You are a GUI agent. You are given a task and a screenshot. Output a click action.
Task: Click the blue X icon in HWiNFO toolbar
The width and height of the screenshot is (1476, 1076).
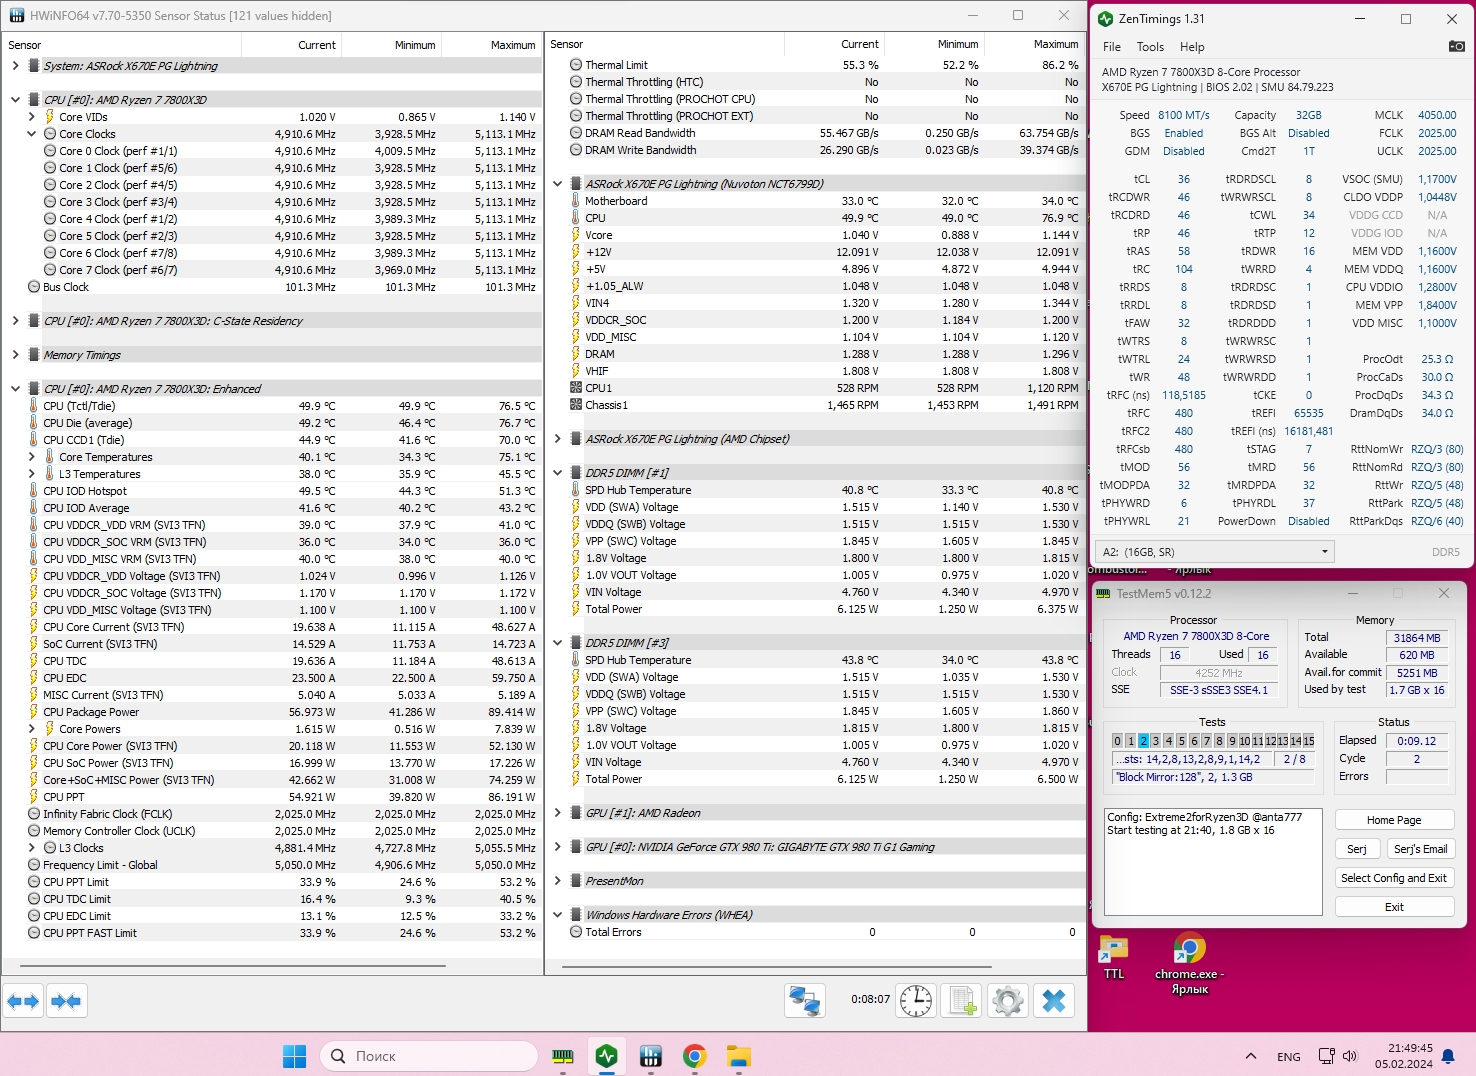pos(1054,1001)
